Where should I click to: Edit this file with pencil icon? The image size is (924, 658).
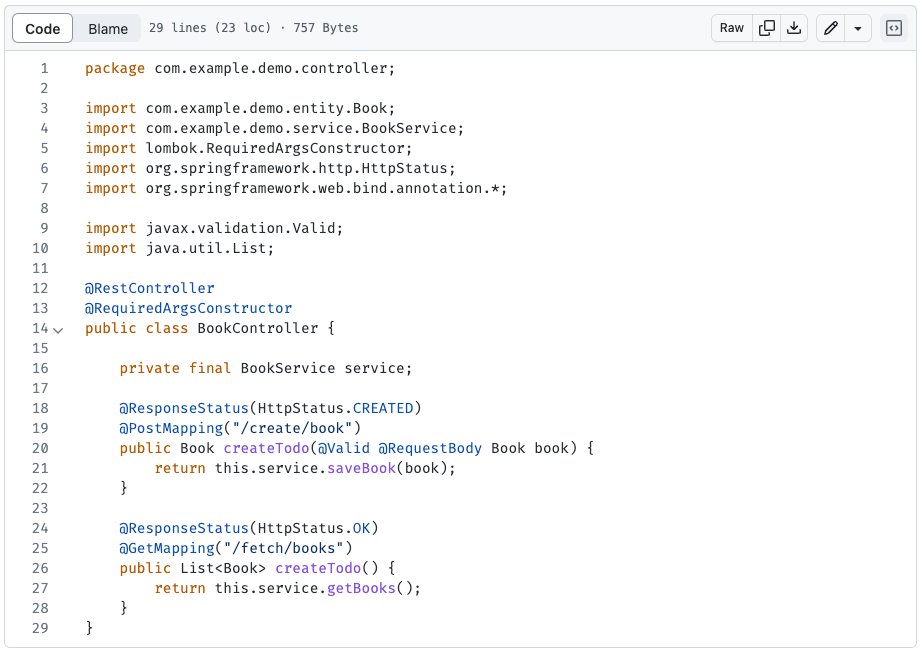click(x=830, y=28)
